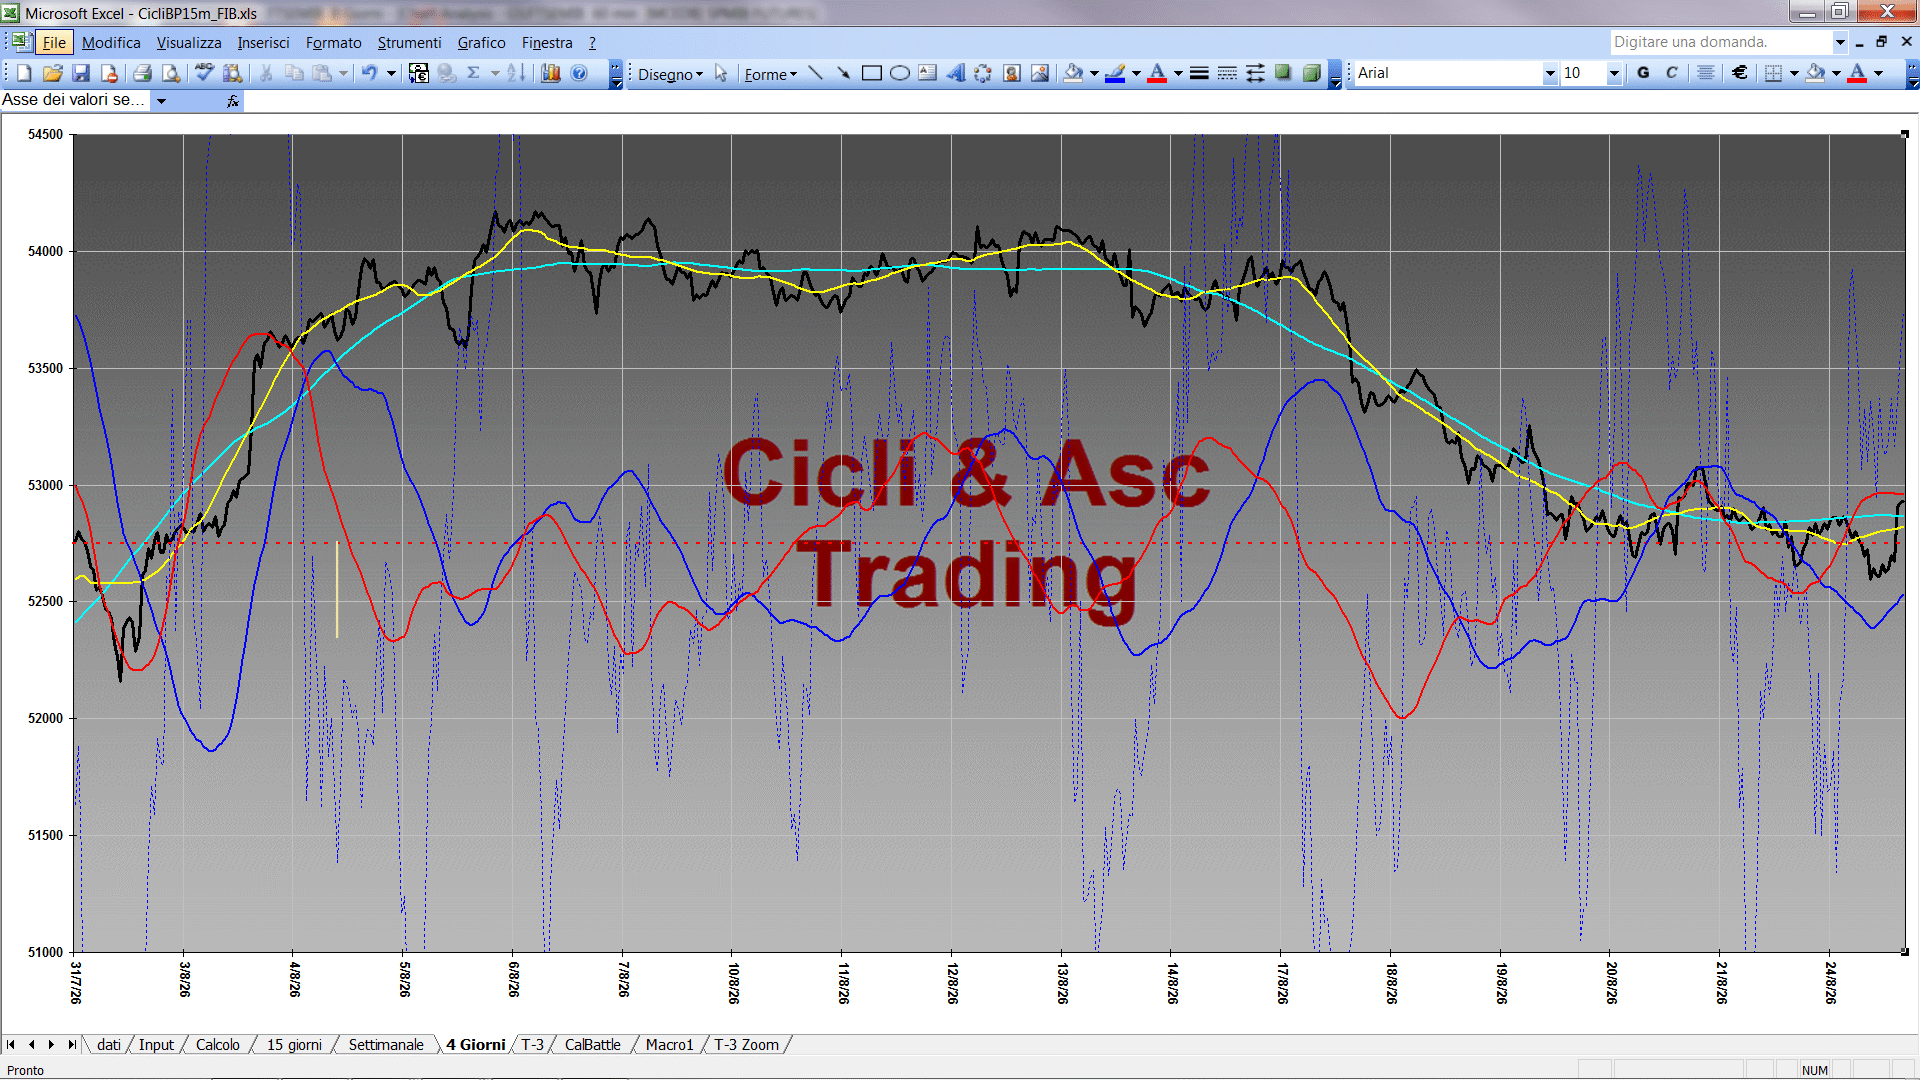Open the File menu
The image size is (1920, 1080).
click(x=54, y=42)
